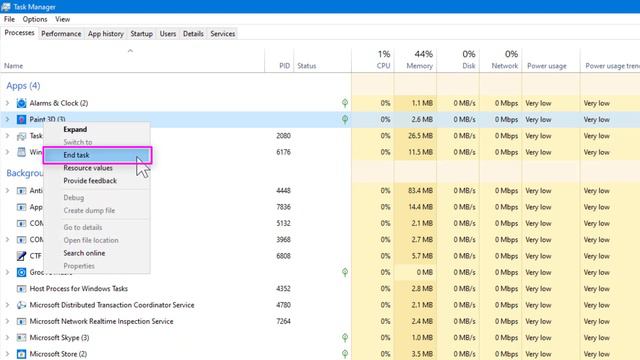Click the Paint 3D app icon
The height and width of the screenshot is (360, 640).
point(21,120)
